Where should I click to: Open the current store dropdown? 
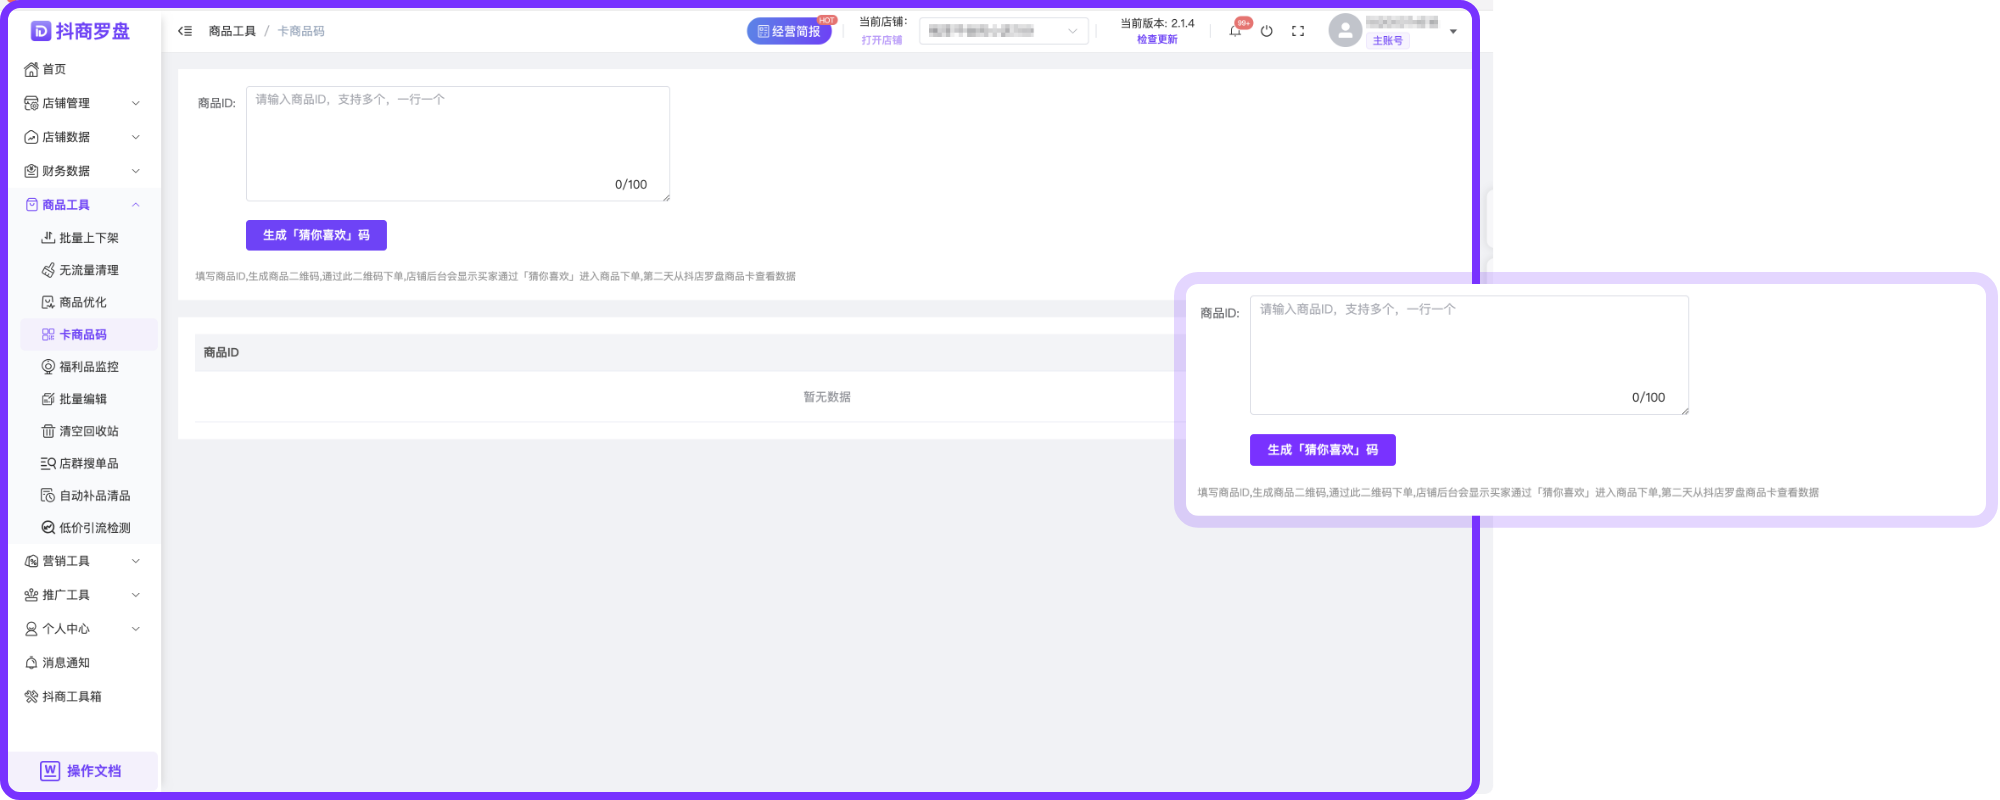[1003, 31]
